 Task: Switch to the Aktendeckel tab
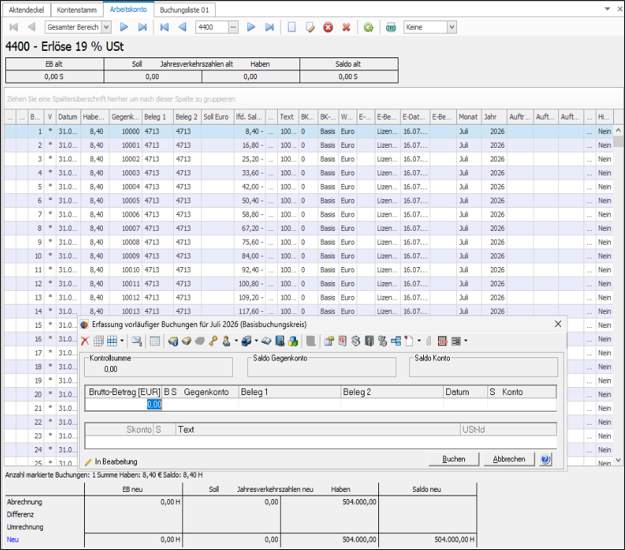coord(26,10)
